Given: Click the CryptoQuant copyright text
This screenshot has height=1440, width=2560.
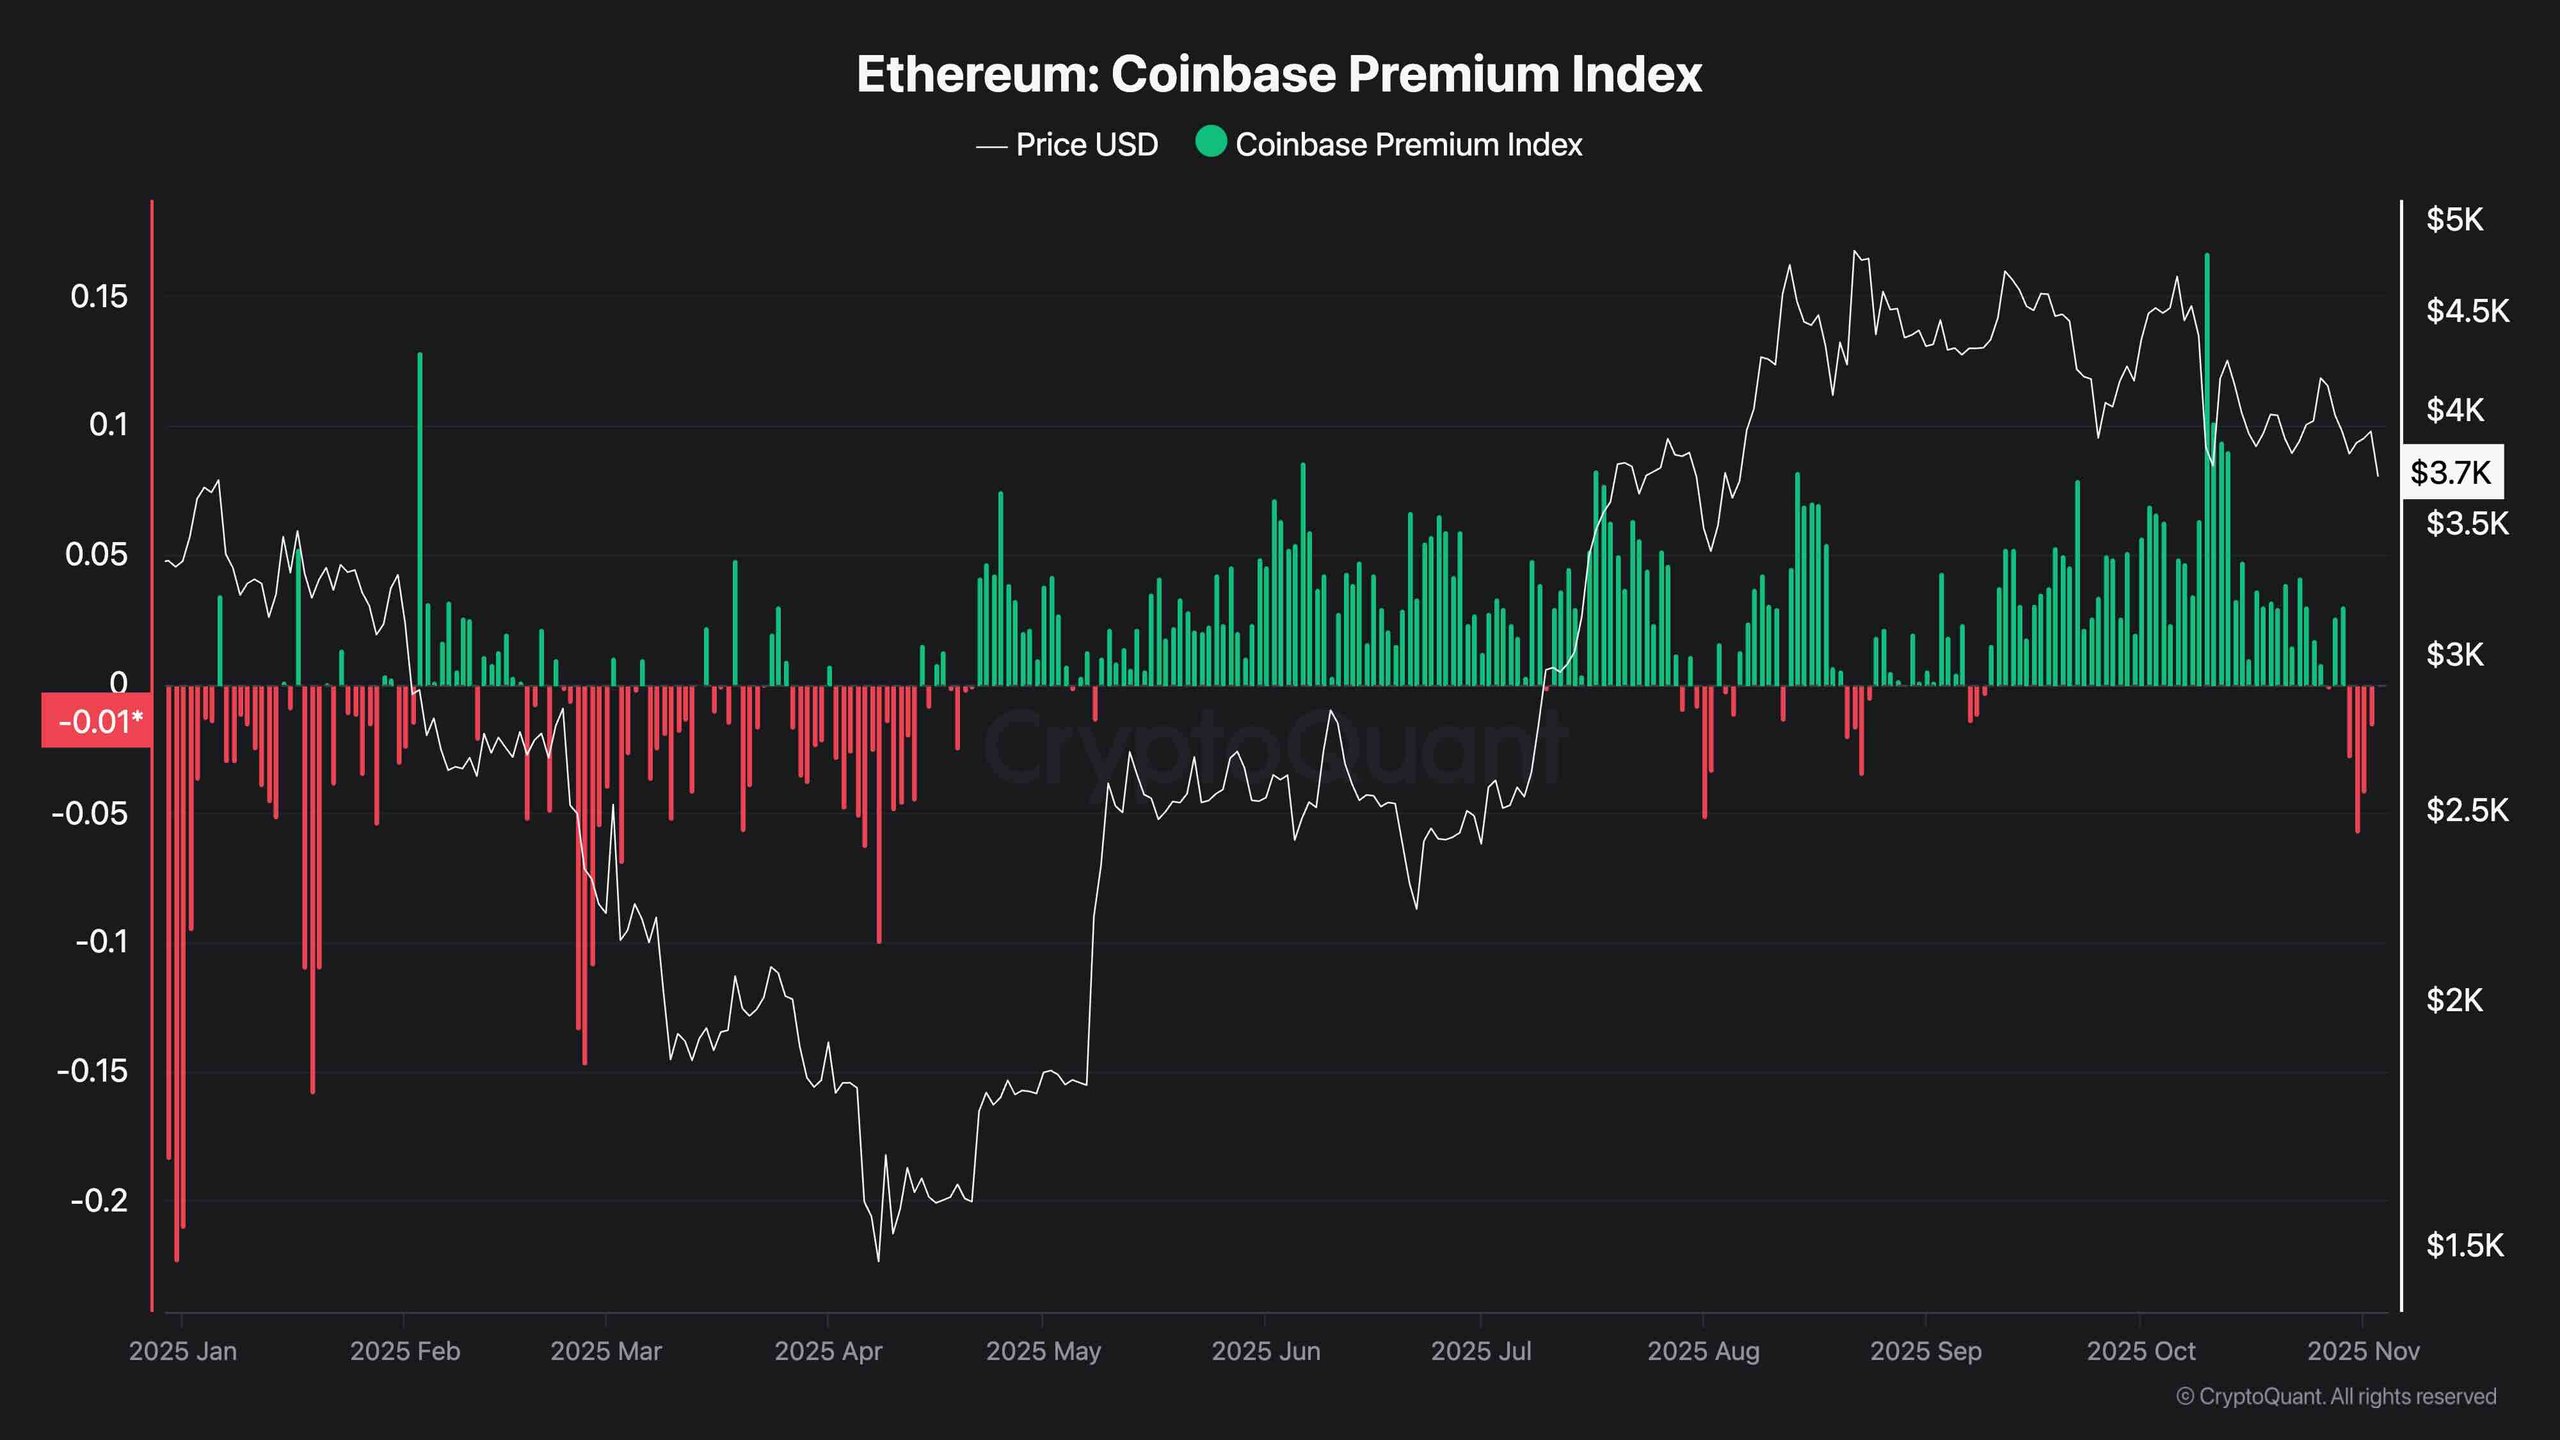Looking at the screenshot, I should (2336, 1396).
